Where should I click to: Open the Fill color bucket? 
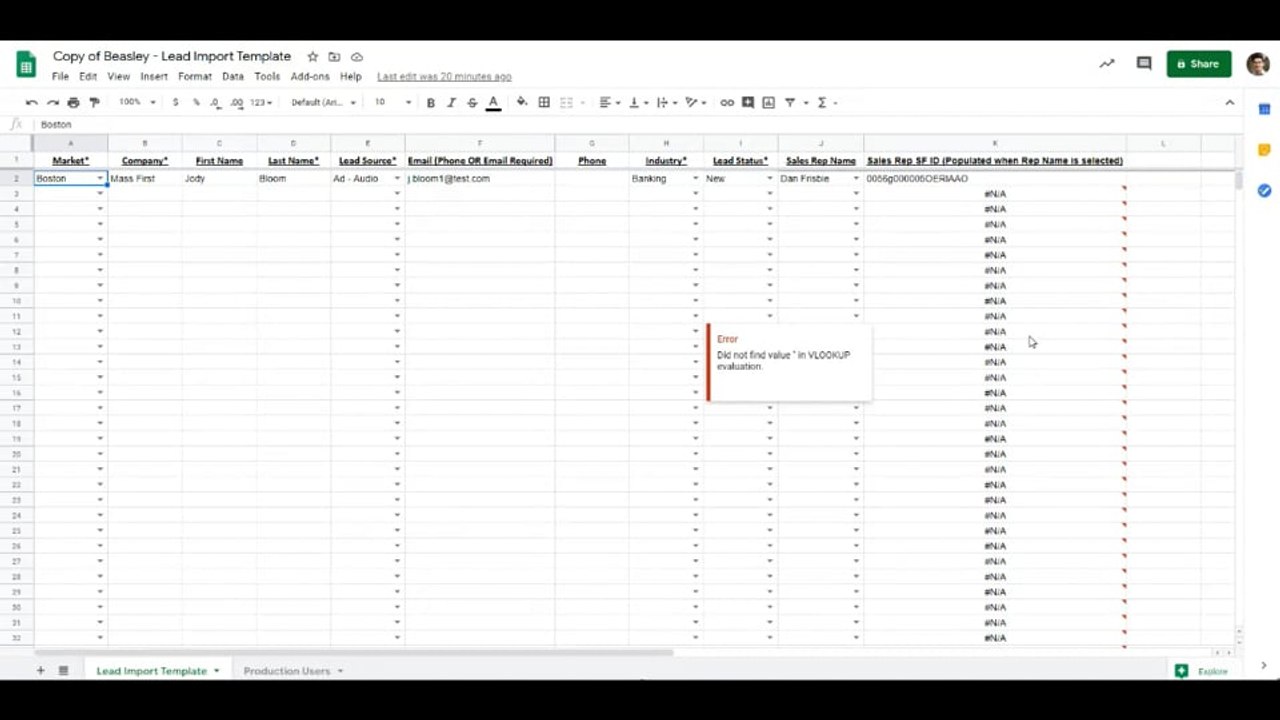pos(522,102)
